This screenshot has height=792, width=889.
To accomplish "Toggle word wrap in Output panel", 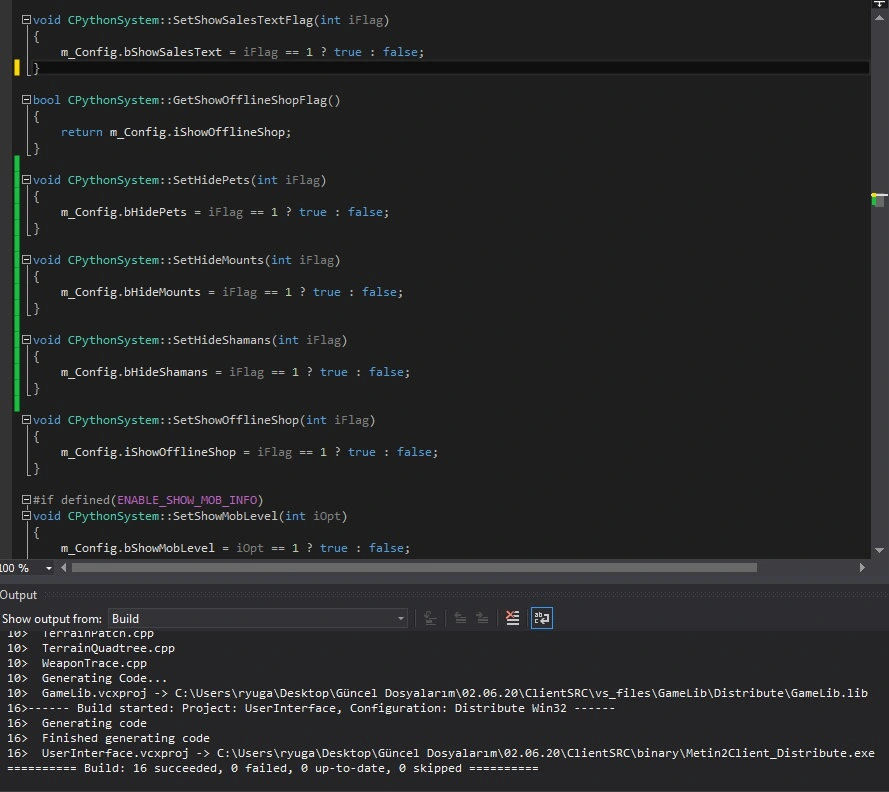I will coord(541,618).
